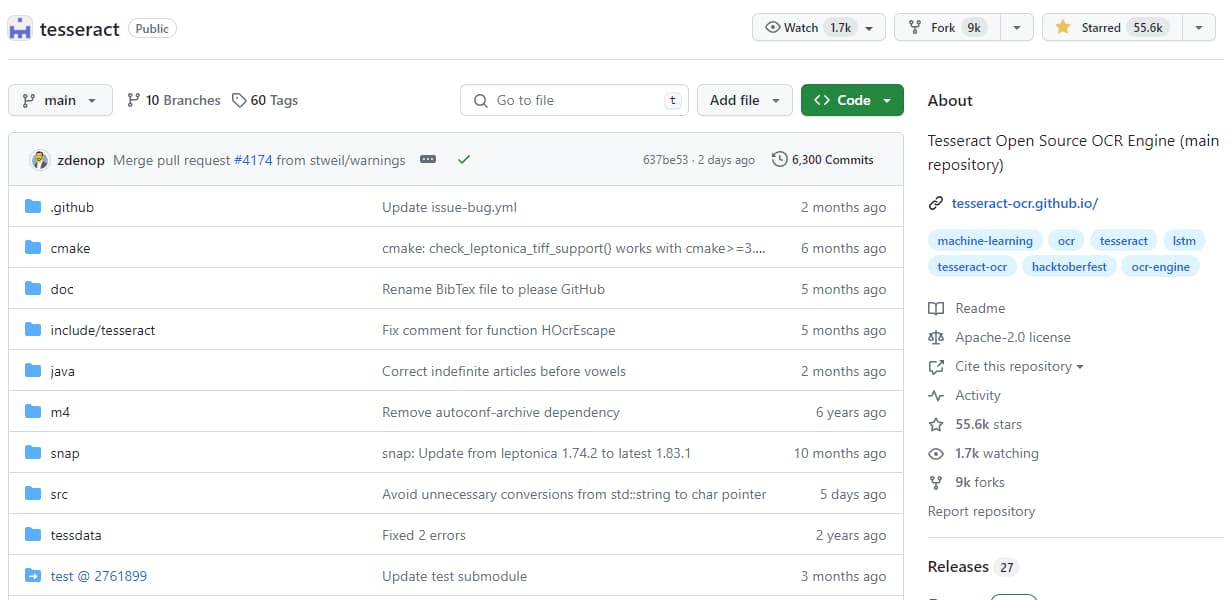Click the ocr-engine topic tag
The width and height of the screenshot is (1232, 600).
[x=1160, y=267]
